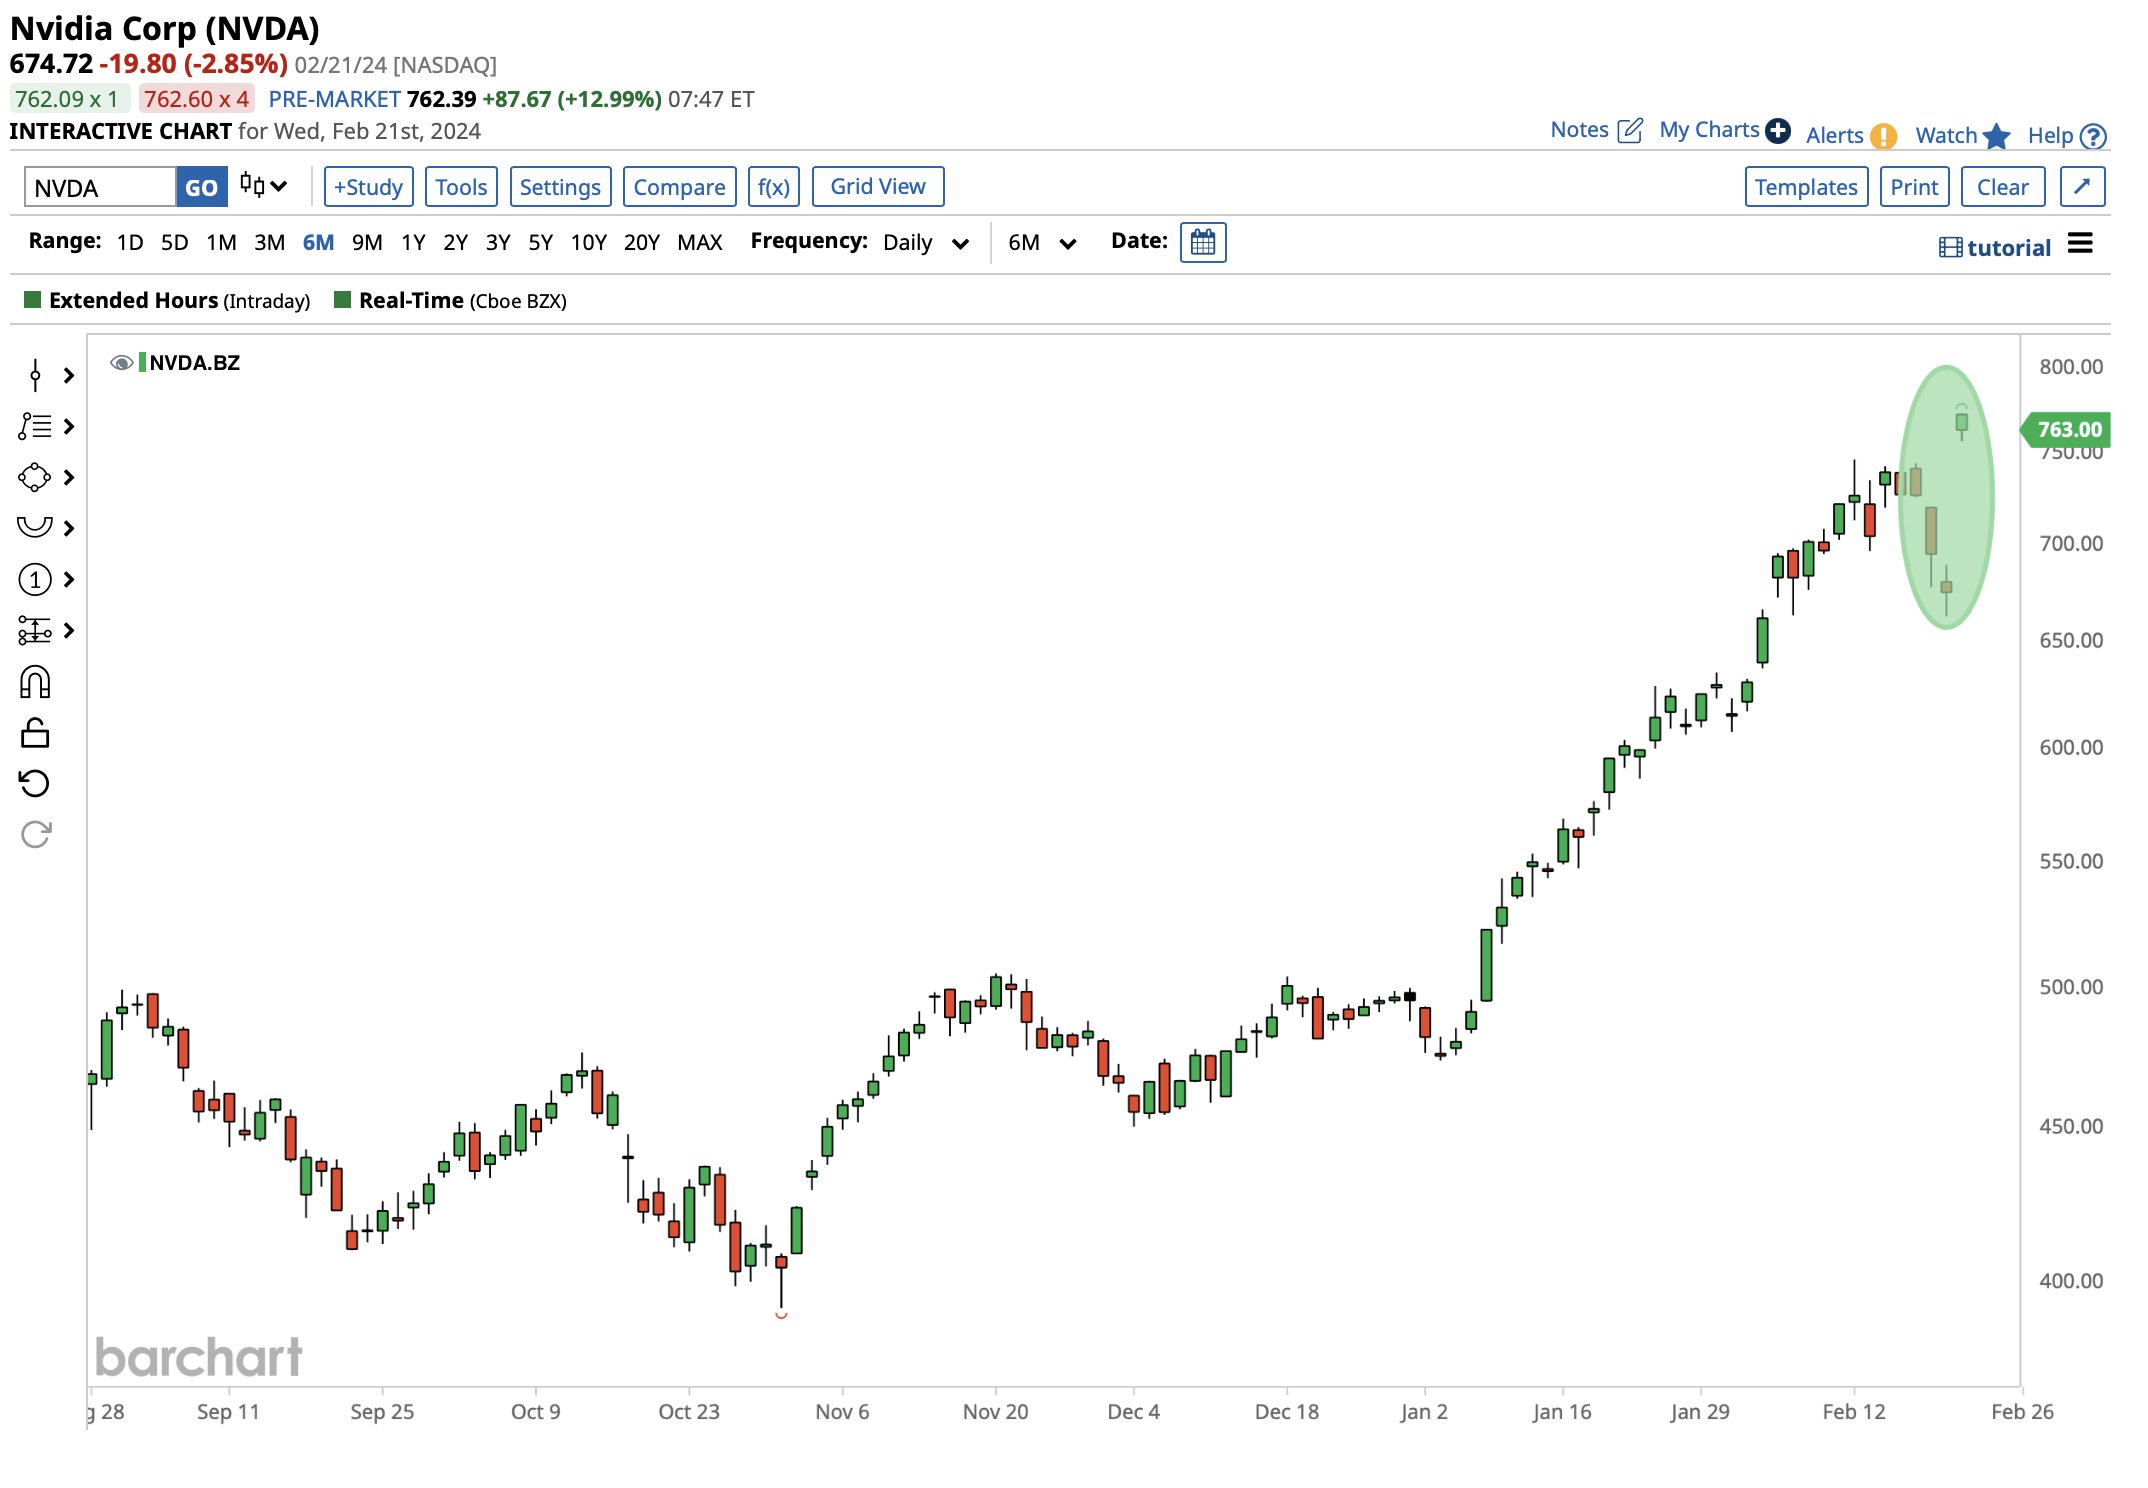Click the 763.00 current price label

pyautogui.click(x=2065, y=429)
